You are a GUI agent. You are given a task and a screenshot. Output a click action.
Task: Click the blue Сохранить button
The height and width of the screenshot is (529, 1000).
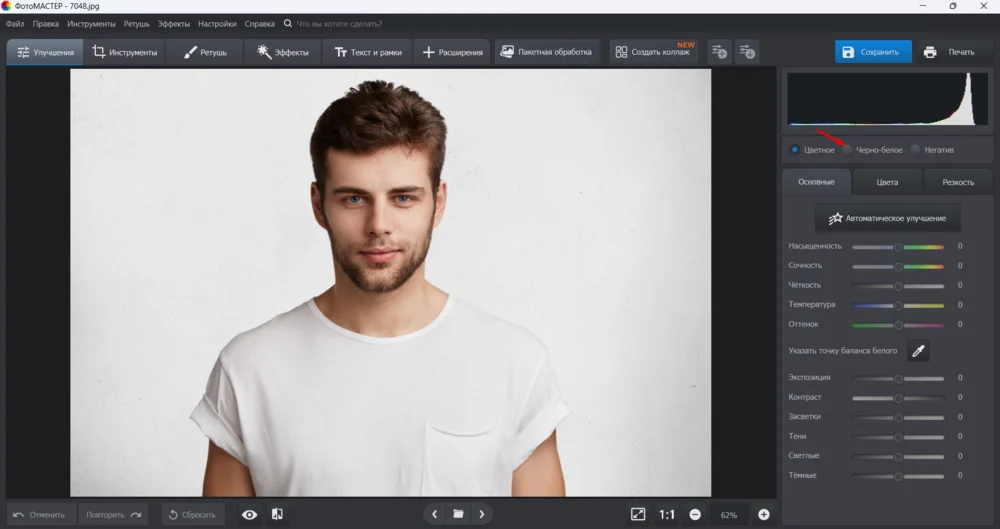coord(873,52)
